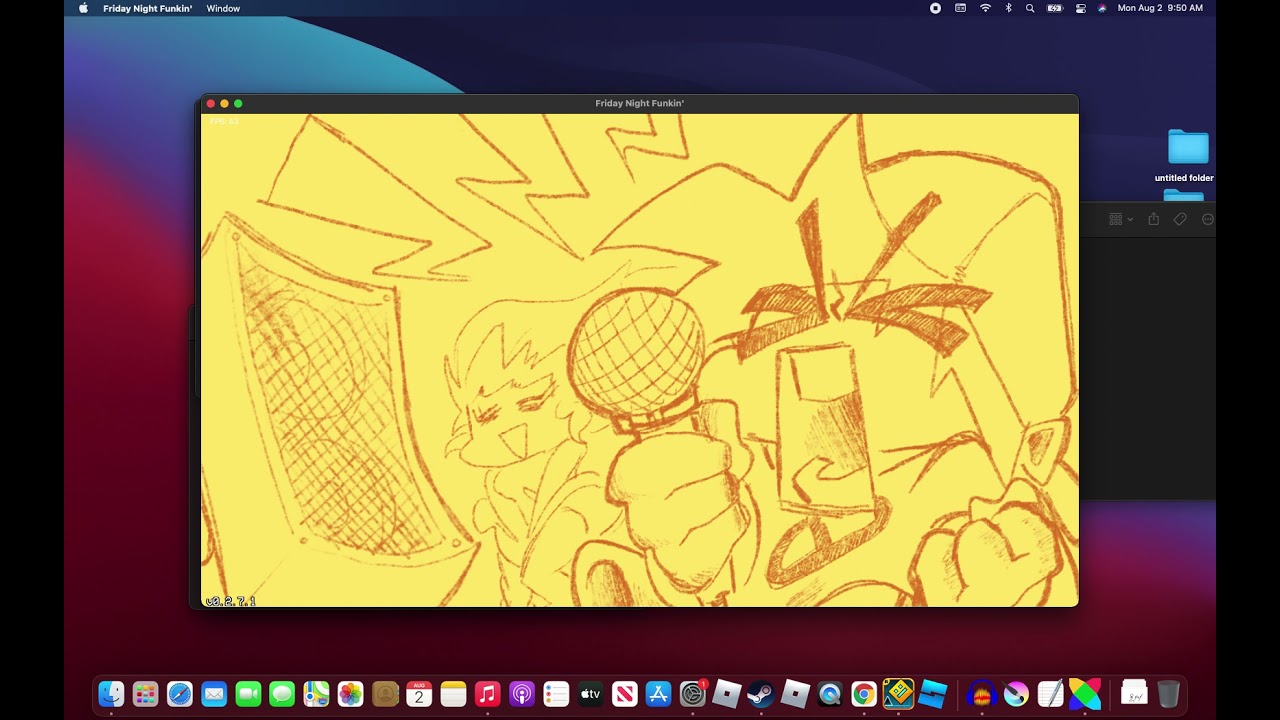Open the Trash in the dock
The width and height of the screenshot is (1280, 720).
[x=1168, y=693]
